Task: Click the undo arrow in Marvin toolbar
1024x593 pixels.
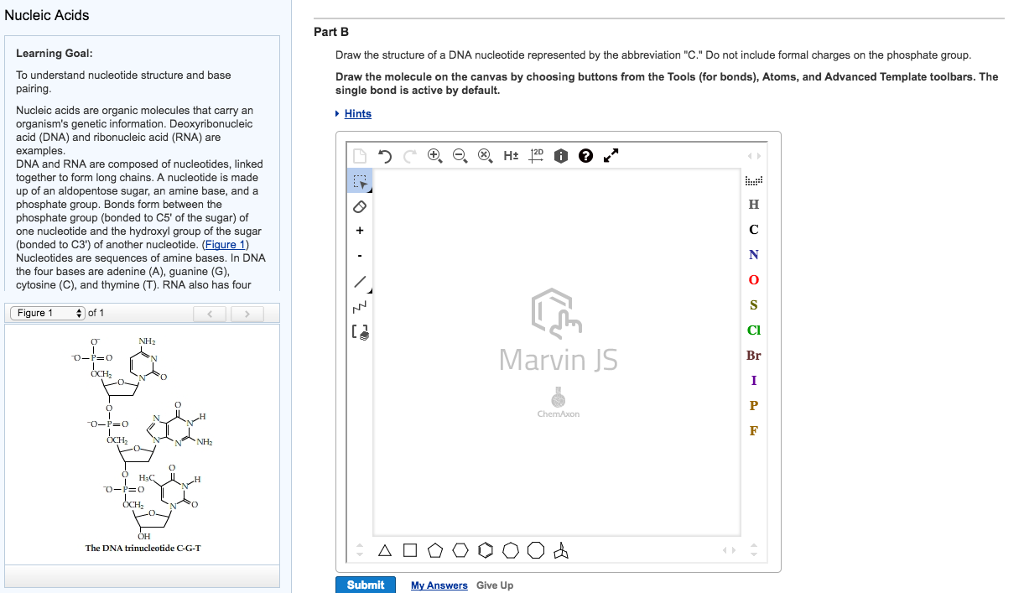Action: (385, 156)
